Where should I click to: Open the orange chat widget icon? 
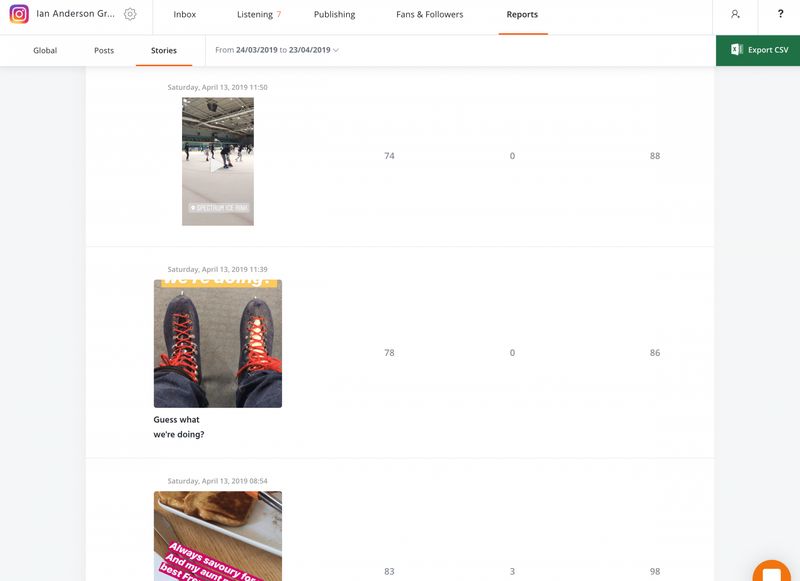tap(771, 571)
